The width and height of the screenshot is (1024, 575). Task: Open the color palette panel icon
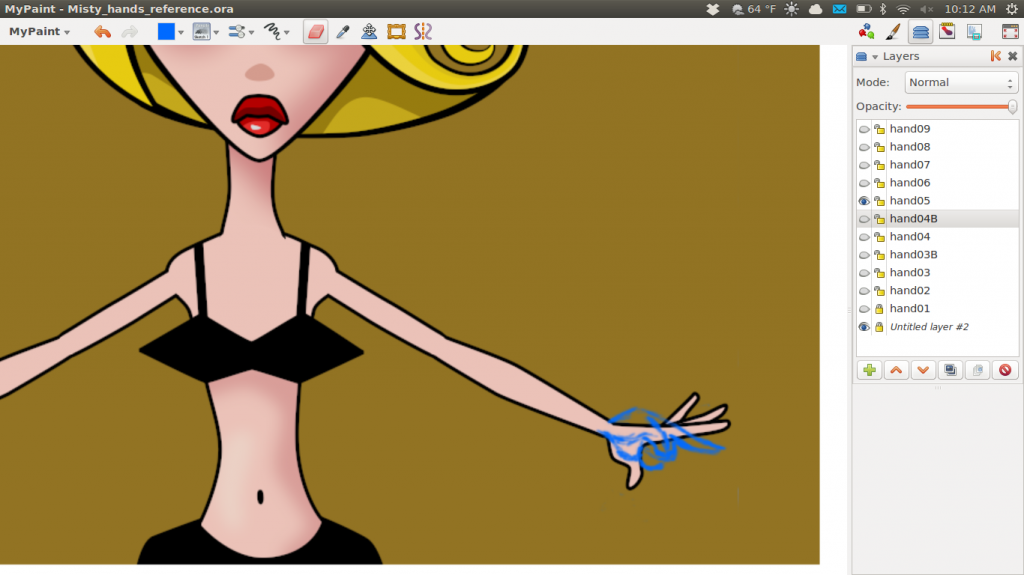[867, 31]
